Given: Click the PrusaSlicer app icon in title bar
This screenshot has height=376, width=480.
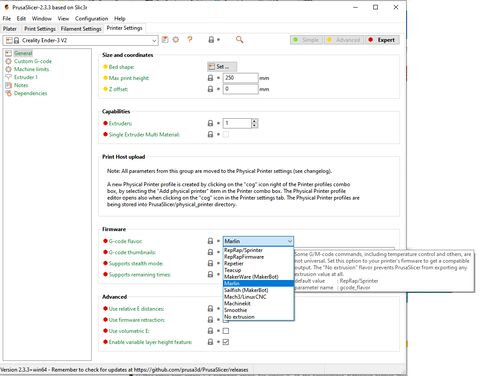Looking at the screenshot, I should pos(6,7).
